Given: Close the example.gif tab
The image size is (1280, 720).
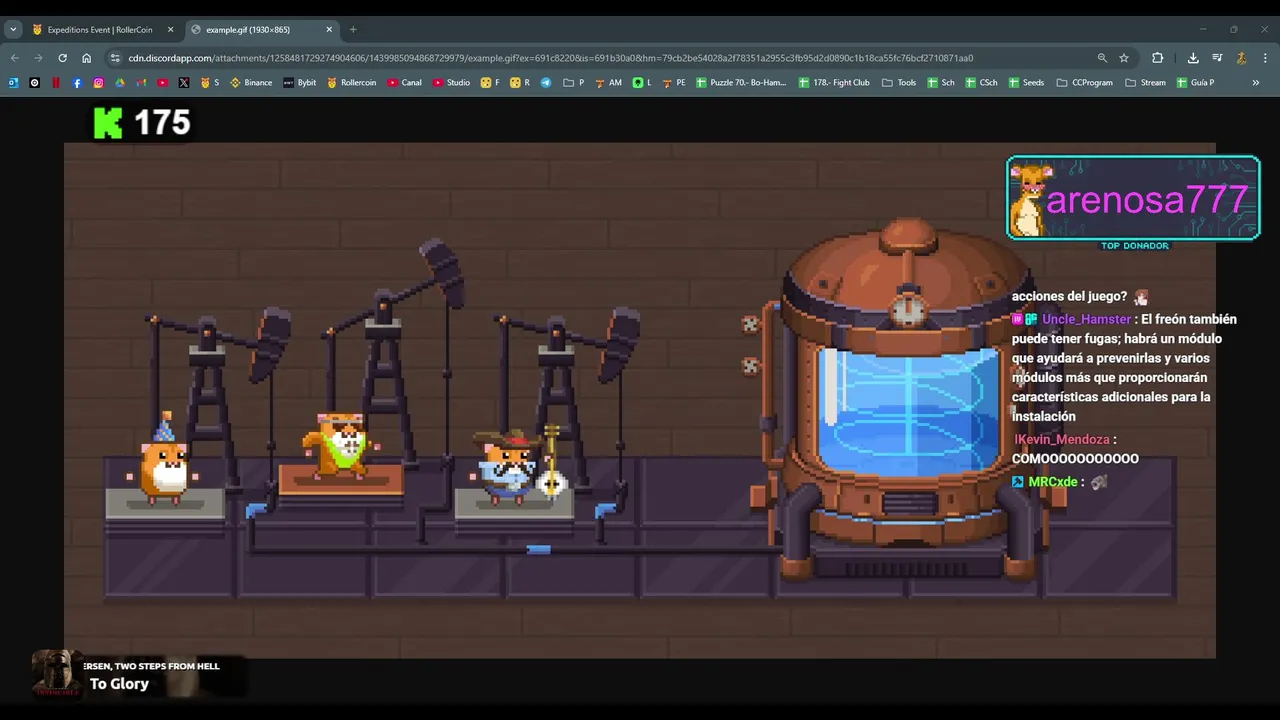Looking at the screenshot, I should coord(328,30).
